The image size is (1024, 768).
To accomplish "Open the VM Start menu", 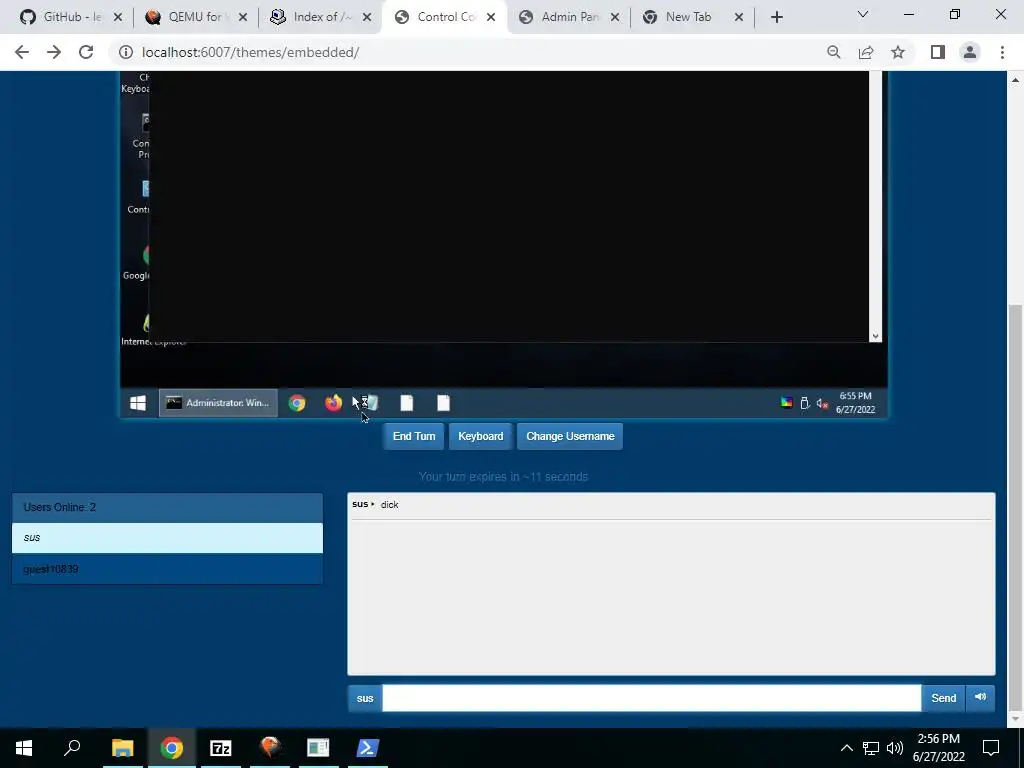I will (x=138, y=403).
